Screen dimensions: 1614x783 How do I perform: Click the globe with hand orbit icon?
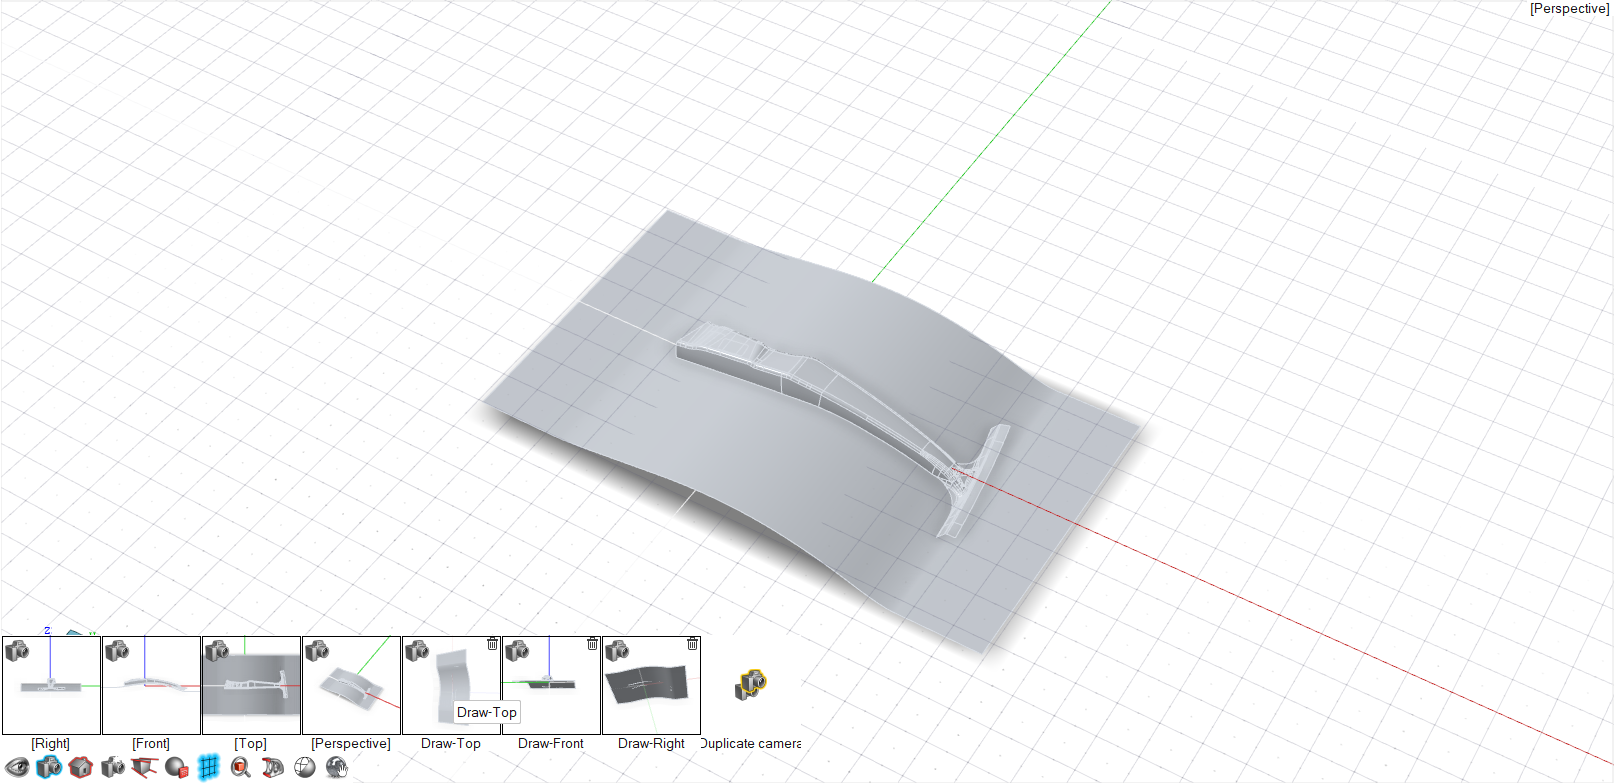[337, 767]
